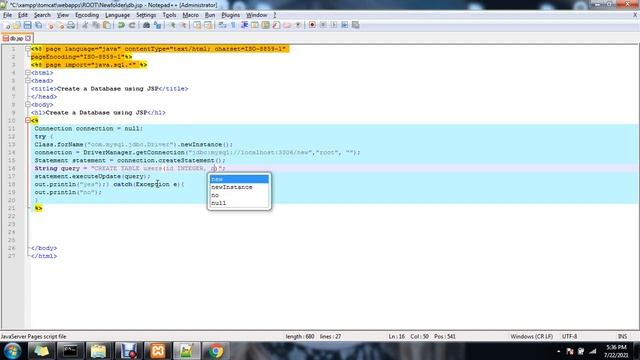640x360 pixels.
Task: Click the Copy toolbar icon
Action: (x=96, y=25)
